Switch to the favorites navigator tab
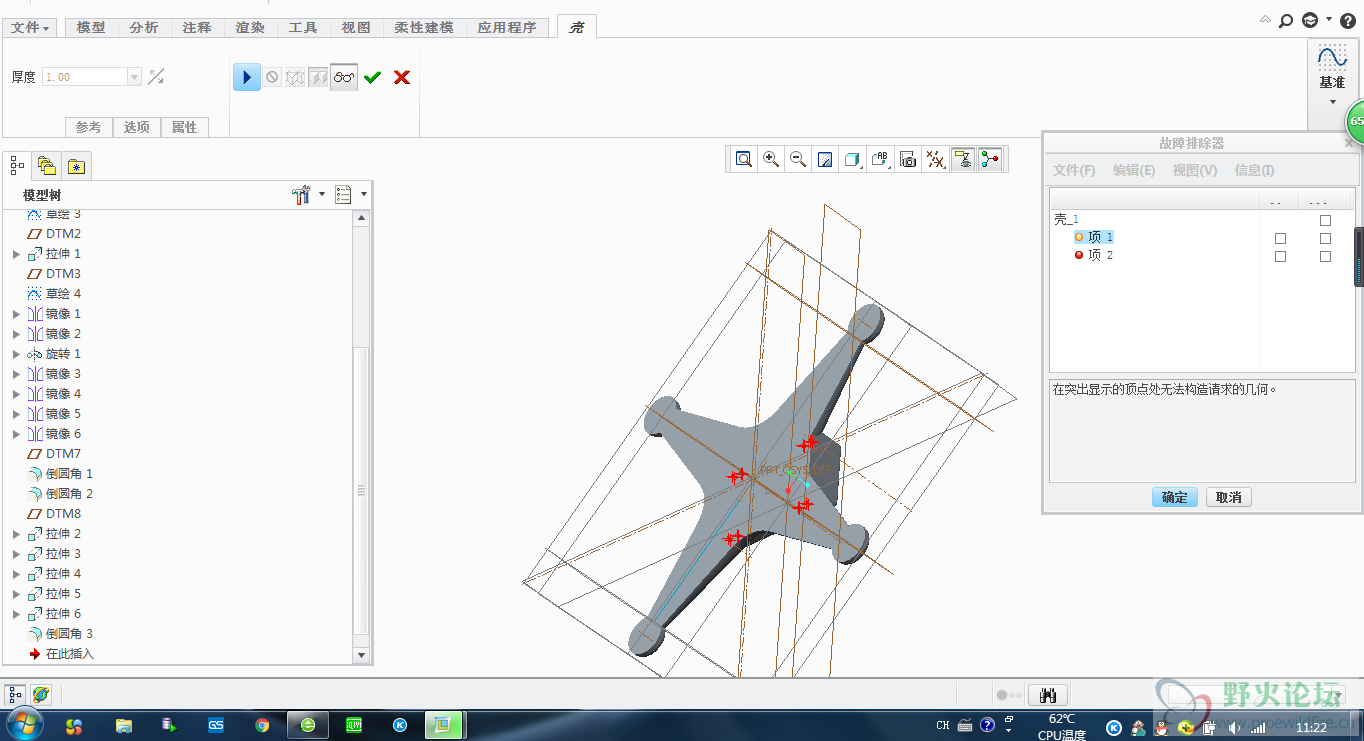 76,165
